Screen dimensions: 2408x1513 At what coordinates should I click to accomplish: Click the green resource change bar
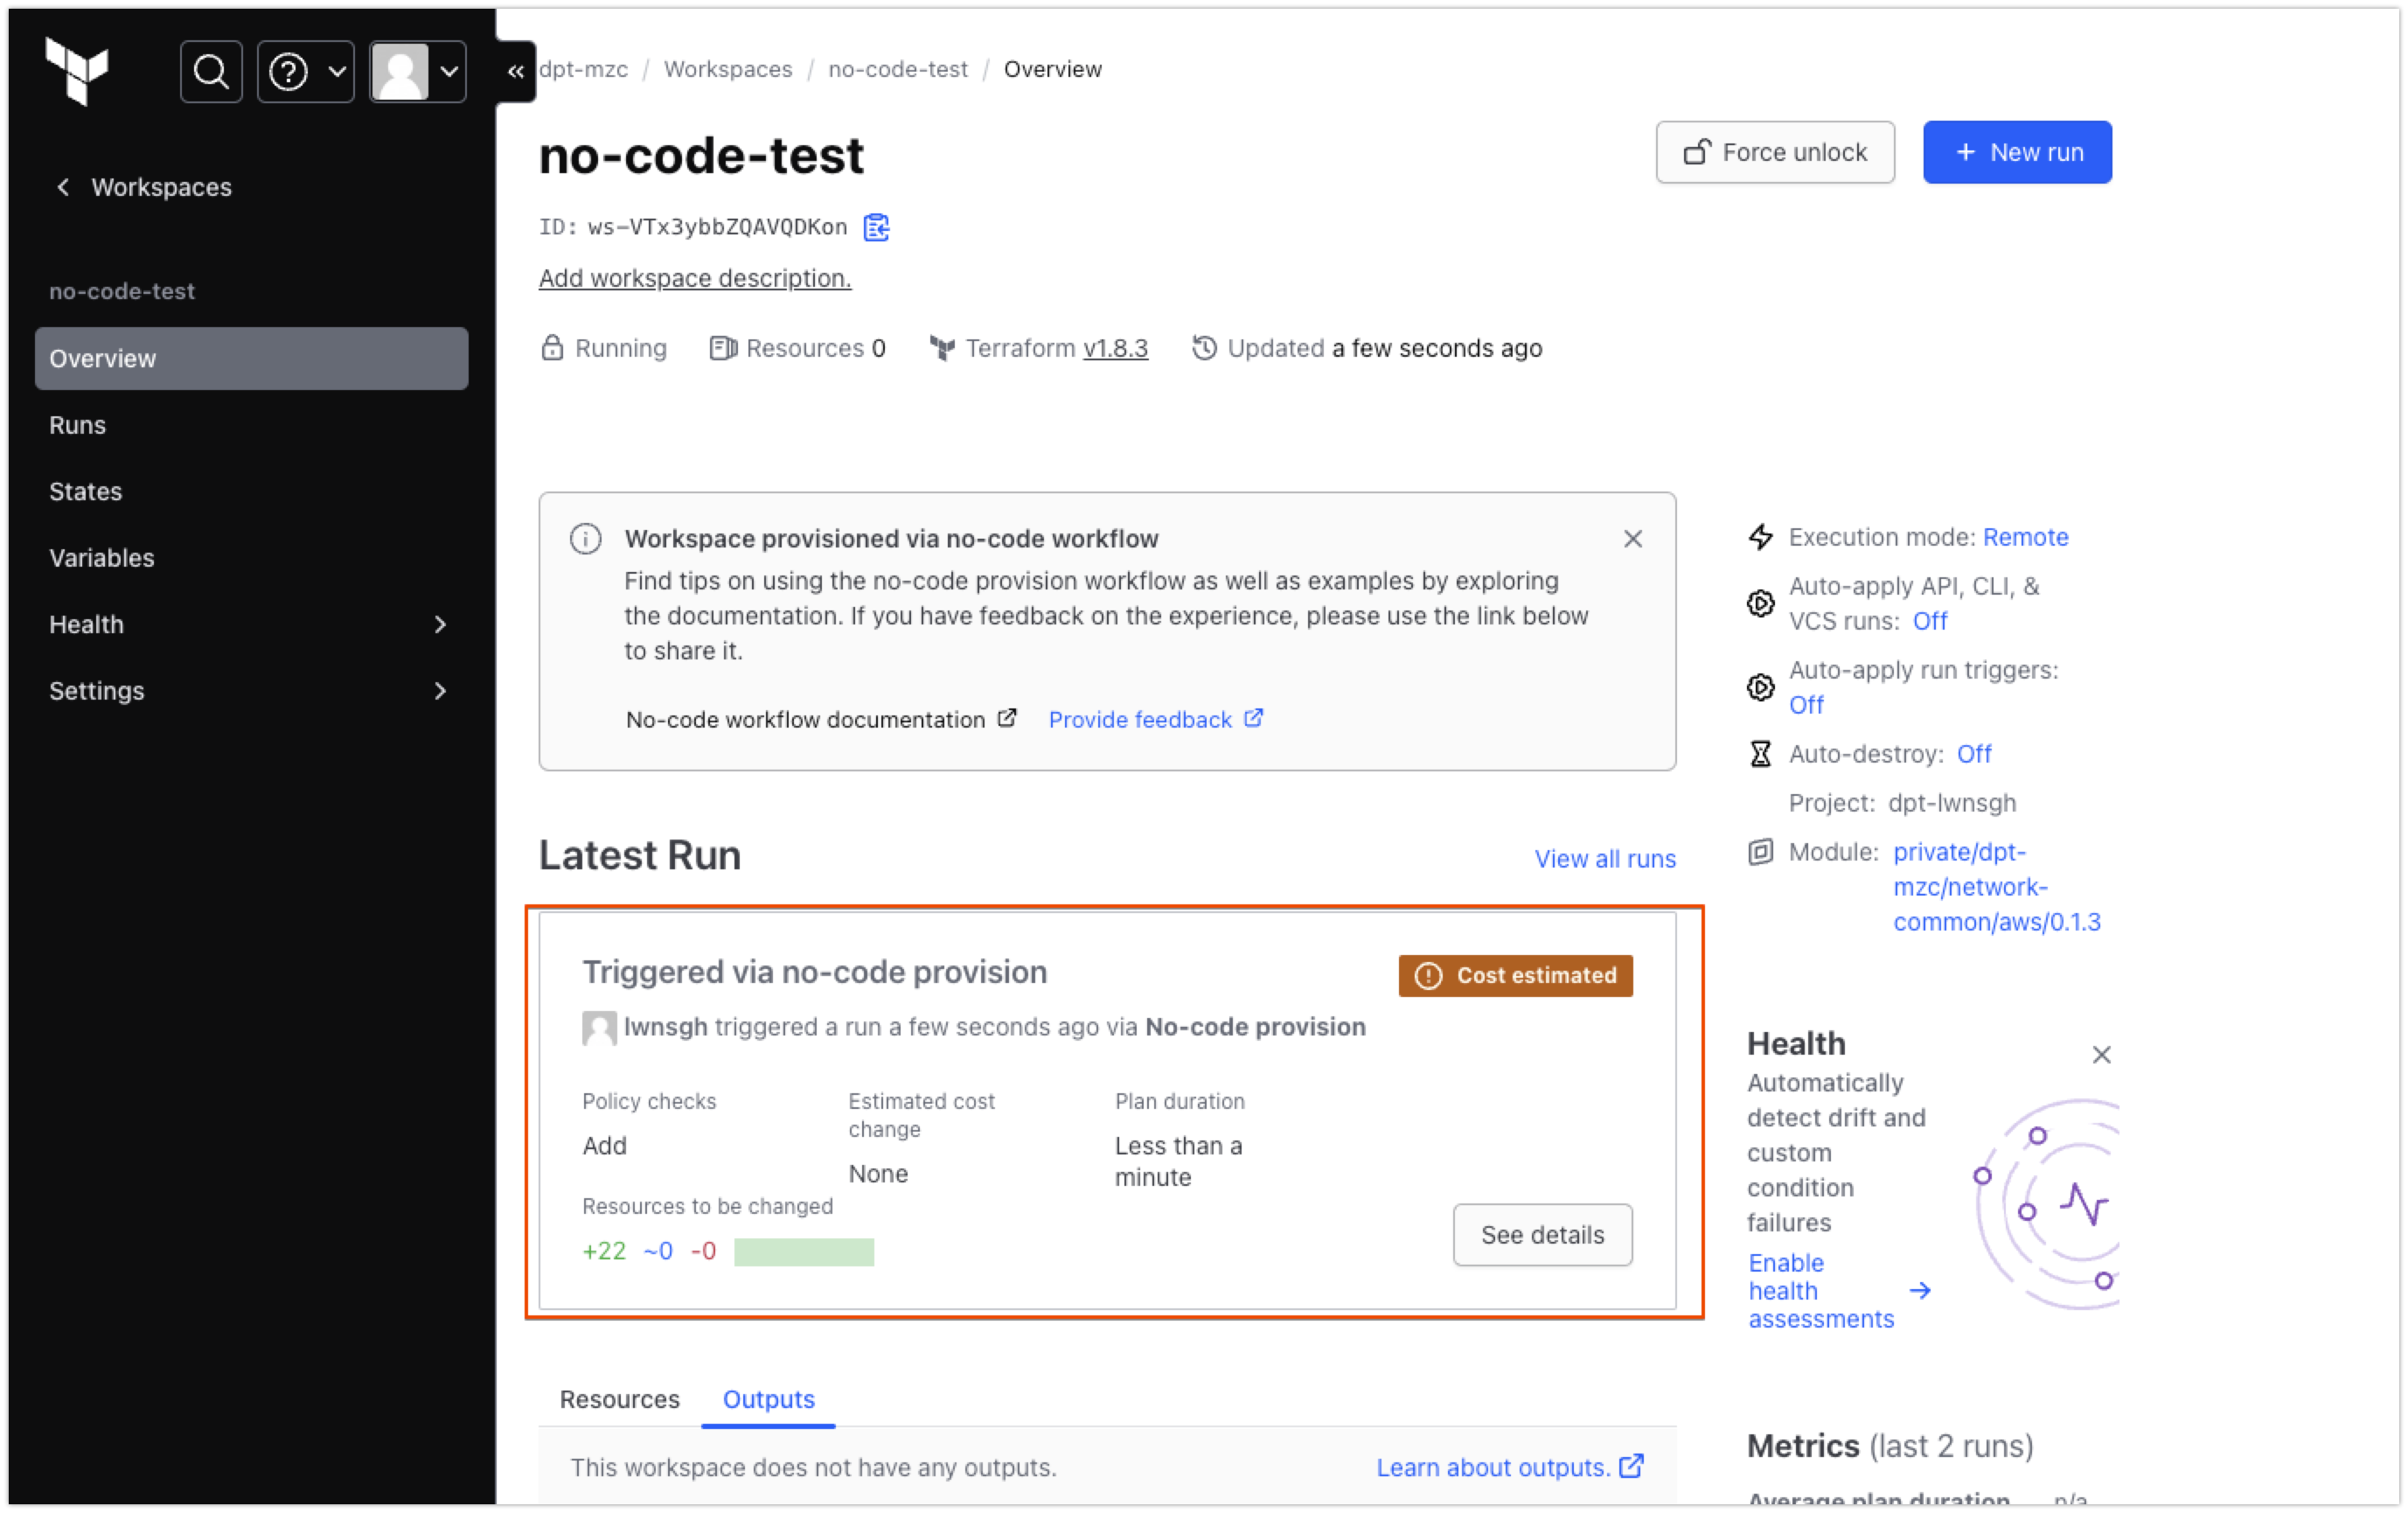point(804,1252)
